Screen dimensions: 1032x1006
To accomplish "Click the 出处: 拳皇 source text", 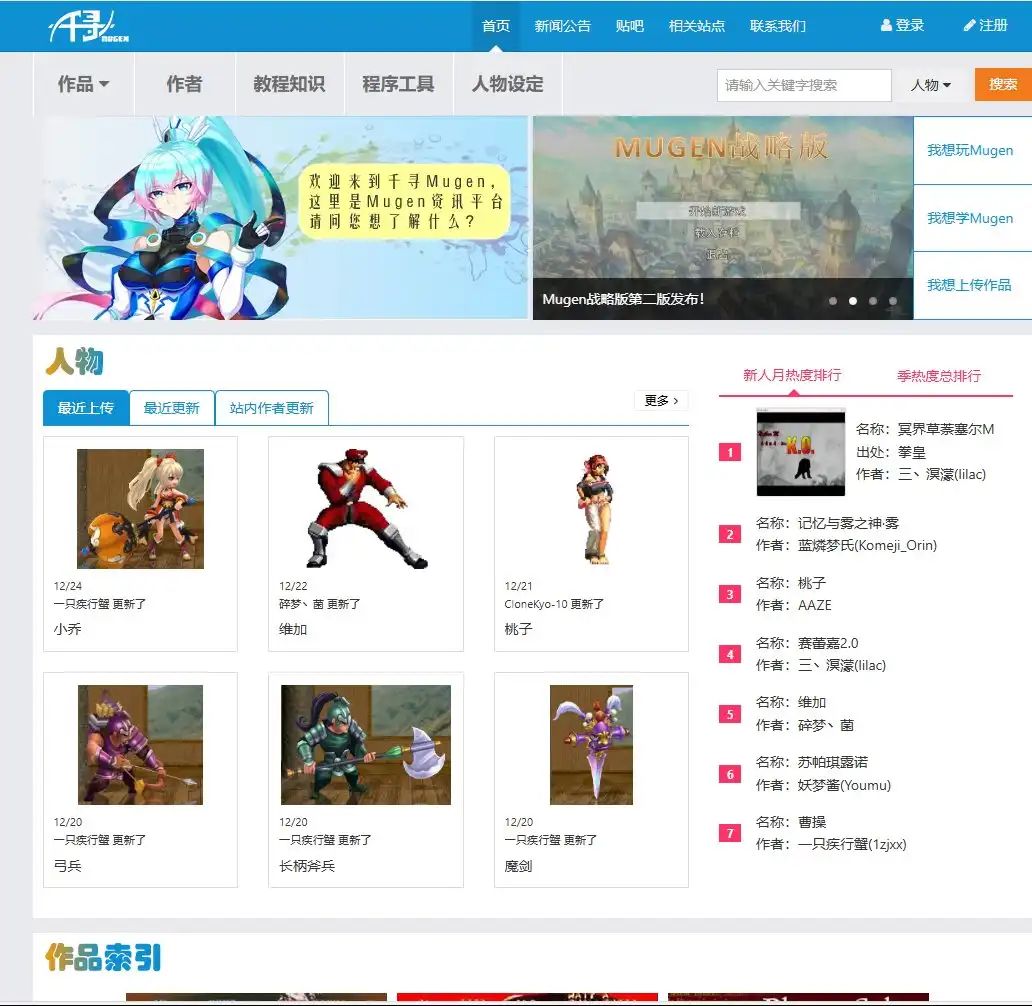I will pos(891,452).
